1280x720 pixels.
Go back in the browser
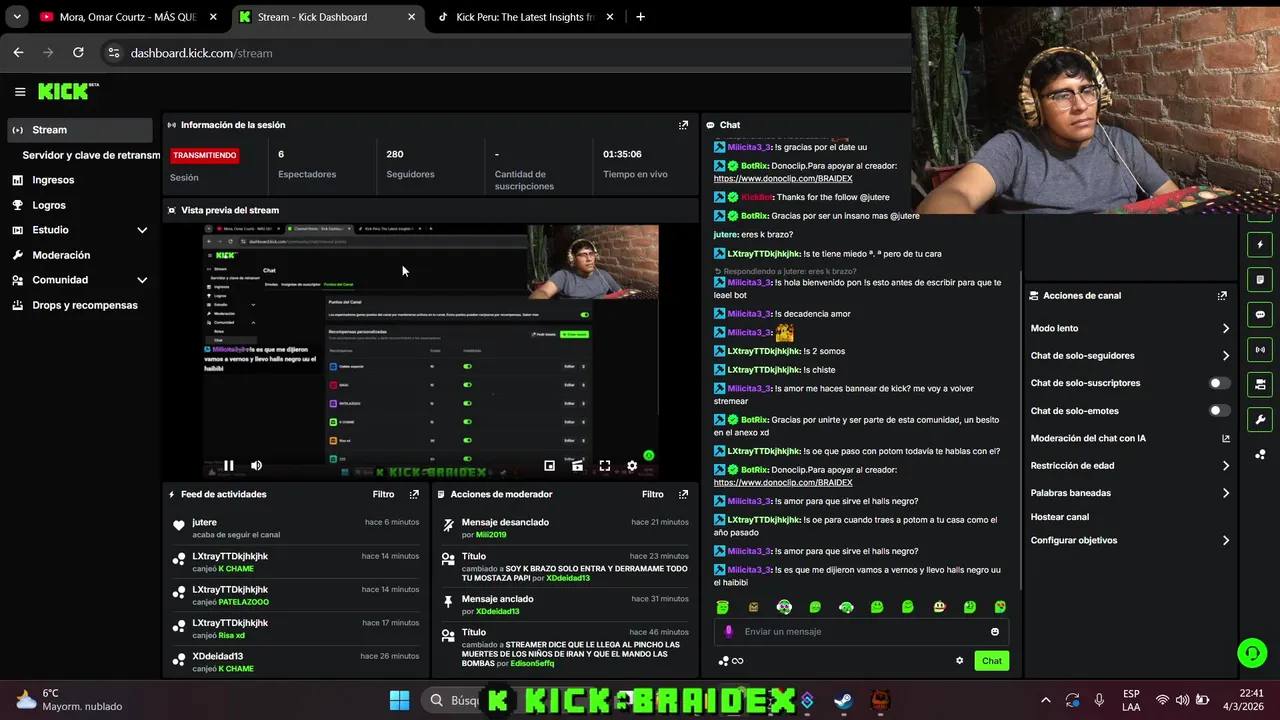click(x=18, y=53)
